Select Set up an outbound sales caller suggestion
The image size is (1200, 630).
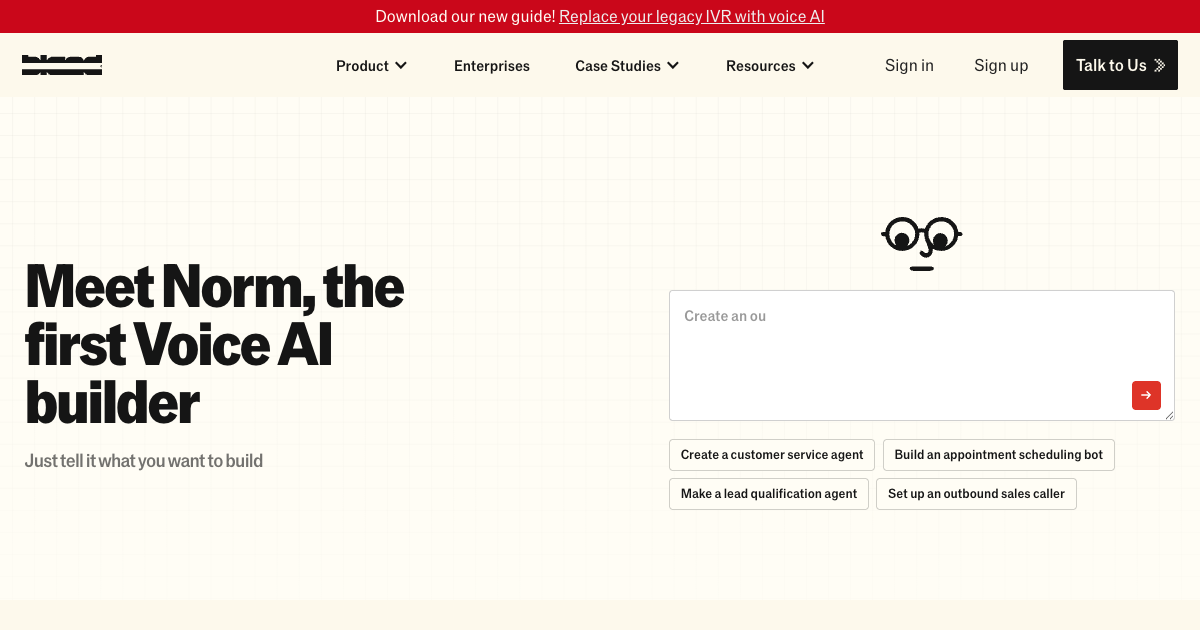976,493
